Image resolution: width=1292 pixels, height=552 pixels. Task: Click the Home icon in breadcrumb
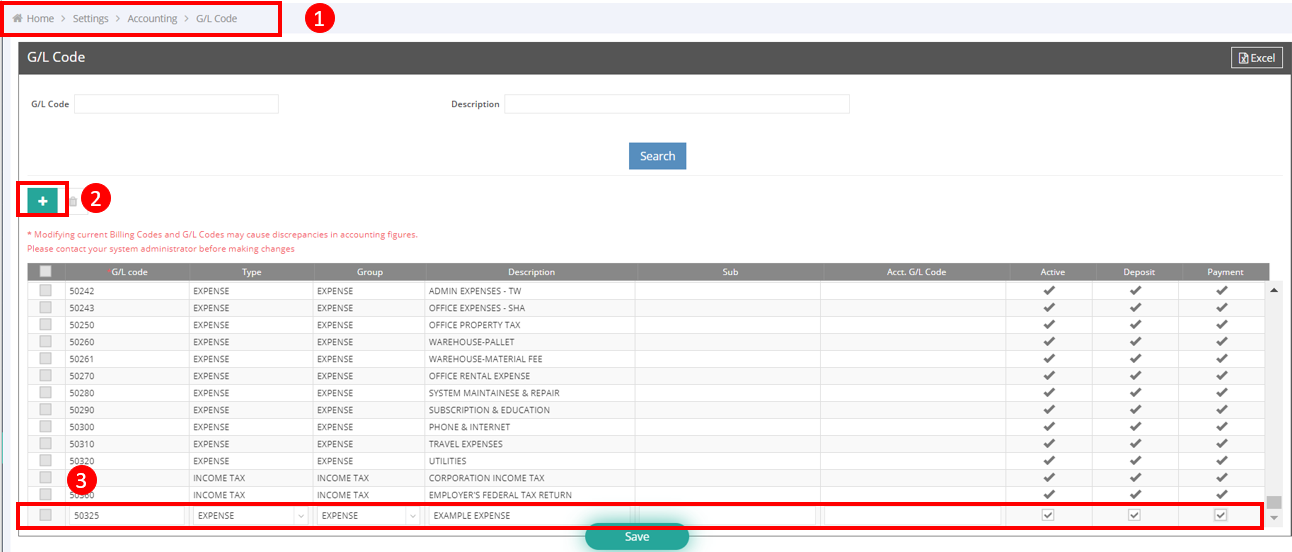coord(17,19)
